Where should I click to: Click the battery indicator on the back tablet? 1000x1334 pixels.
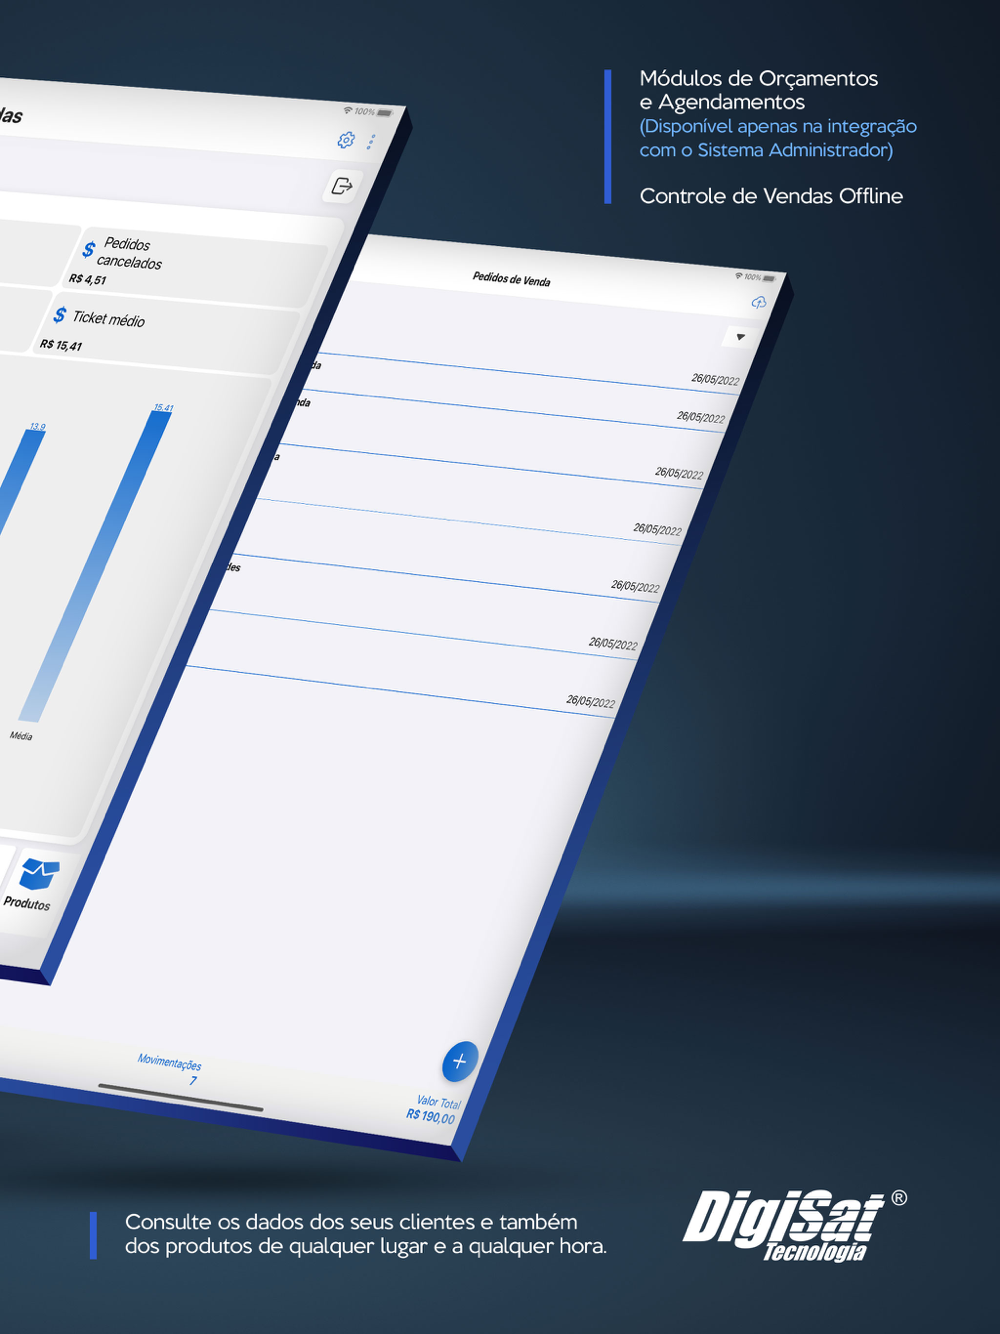pyautogui.click(x=769, y=278)
